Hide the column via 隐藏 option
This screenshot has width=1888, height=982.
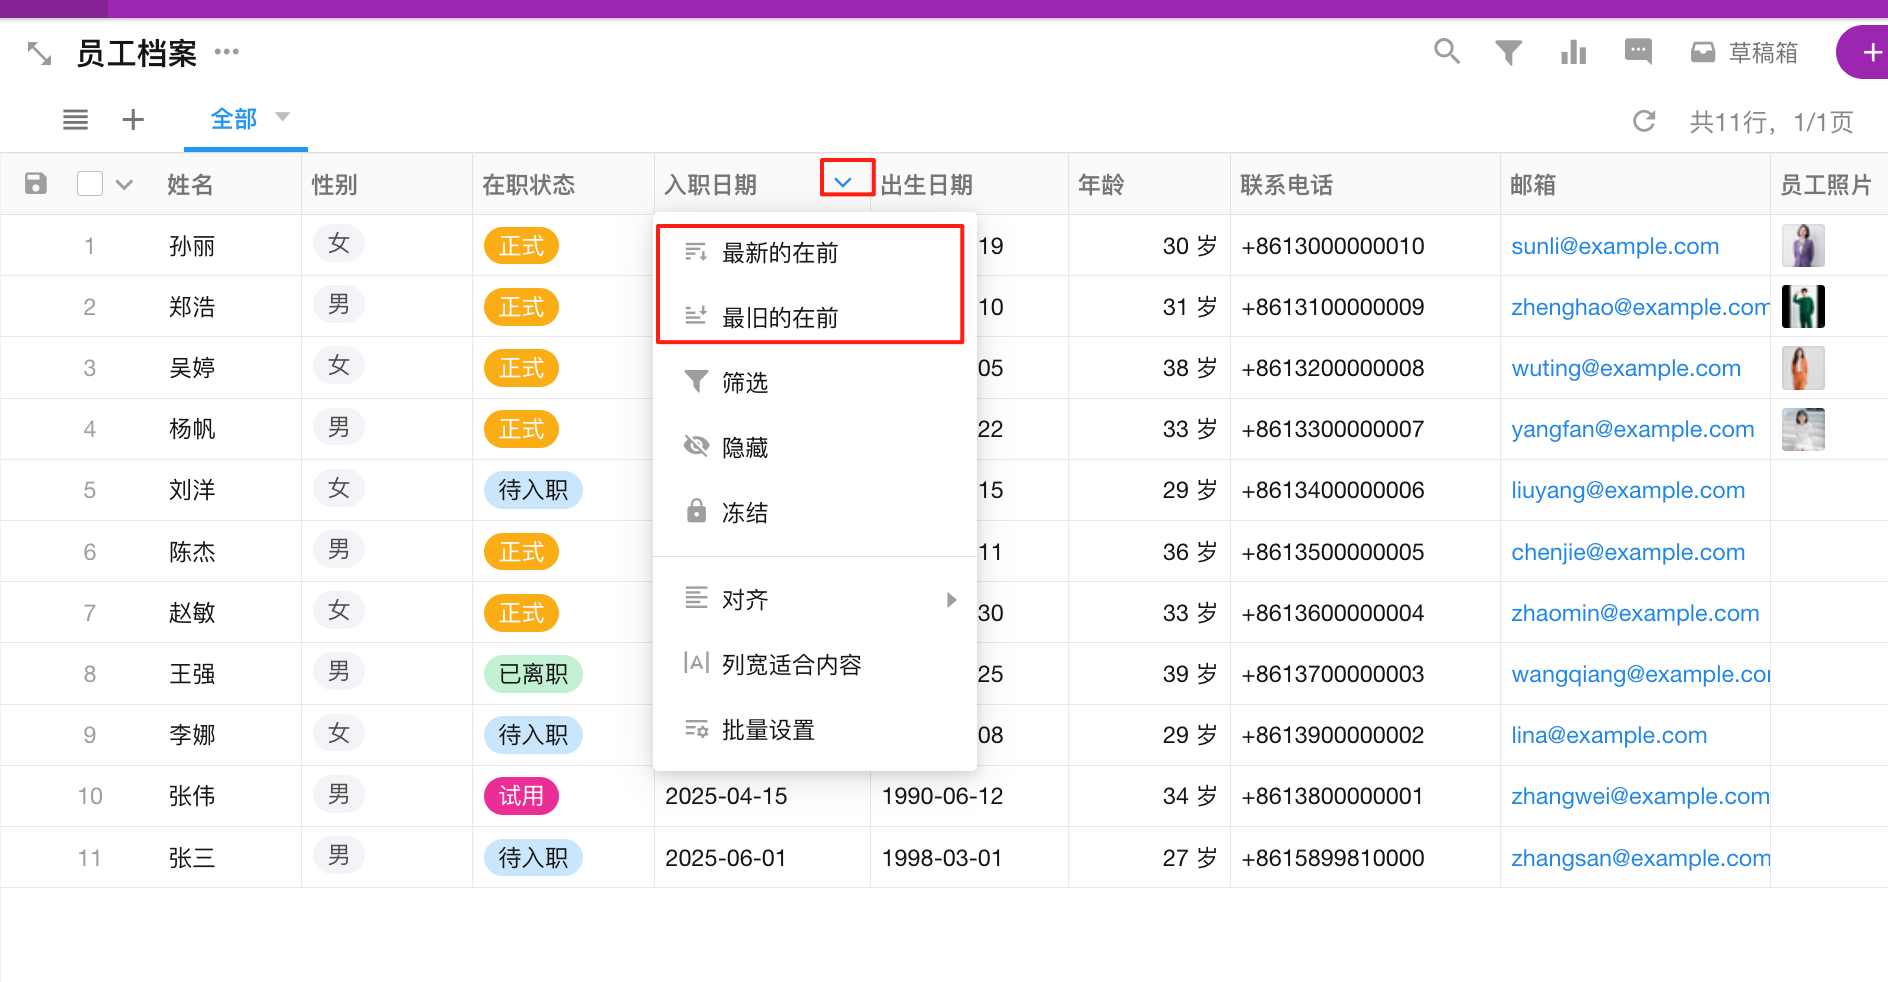[x=745, y=447]
